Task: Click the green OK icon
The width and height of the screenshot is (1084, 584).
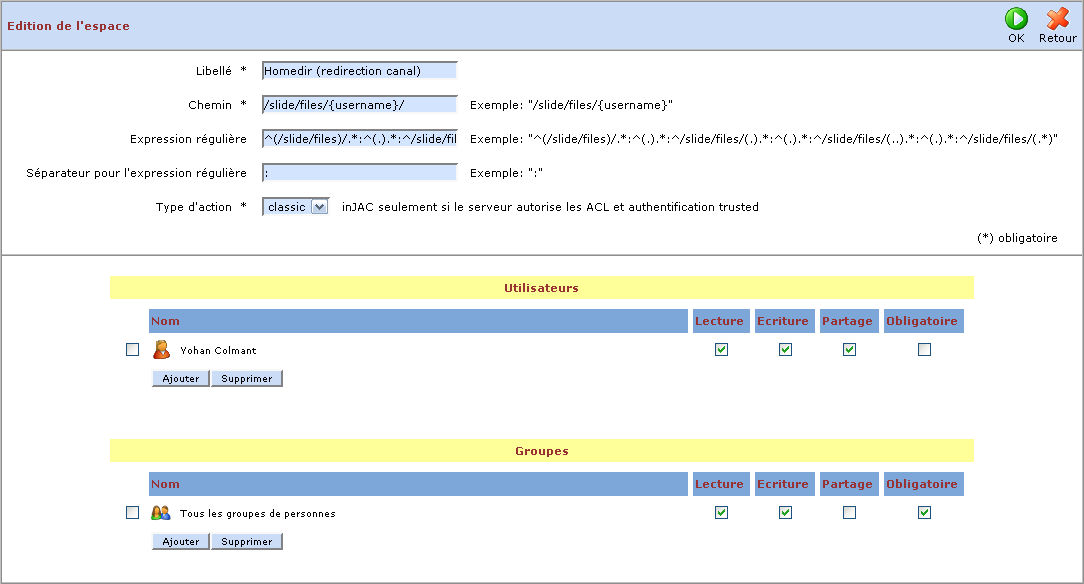Action: coord(1016,19)
